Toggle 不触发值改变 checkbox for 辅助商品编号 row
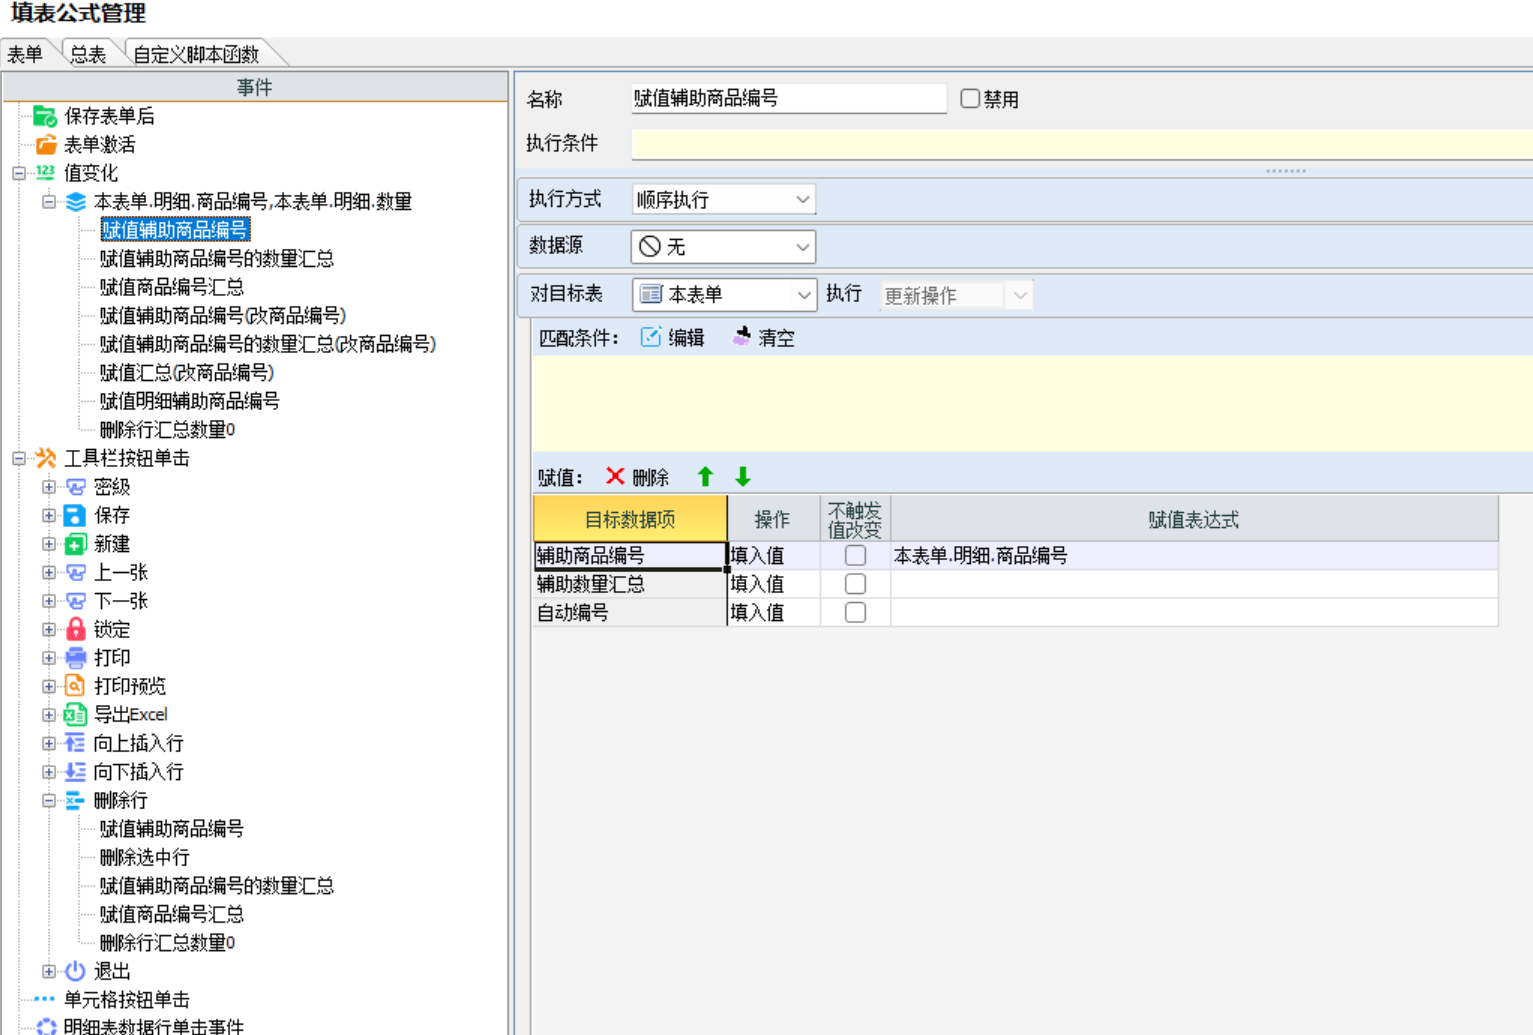 855,555
